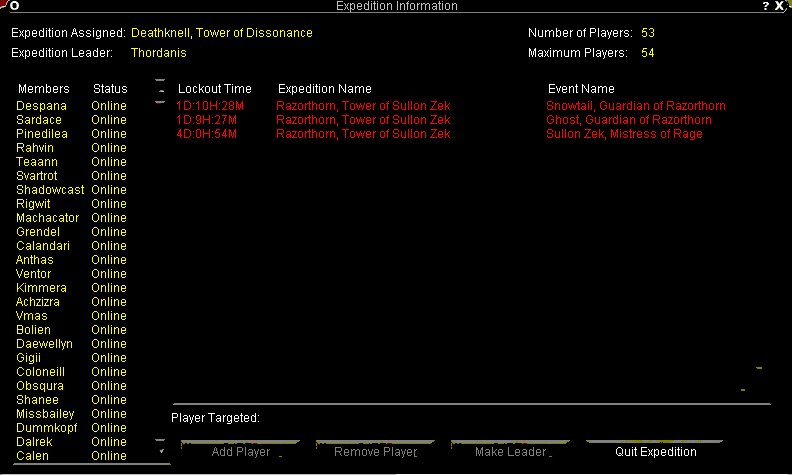Select member Calen in the list
Image resolution: width=792 pixels, height=475 pixels.
click(33, 455)
